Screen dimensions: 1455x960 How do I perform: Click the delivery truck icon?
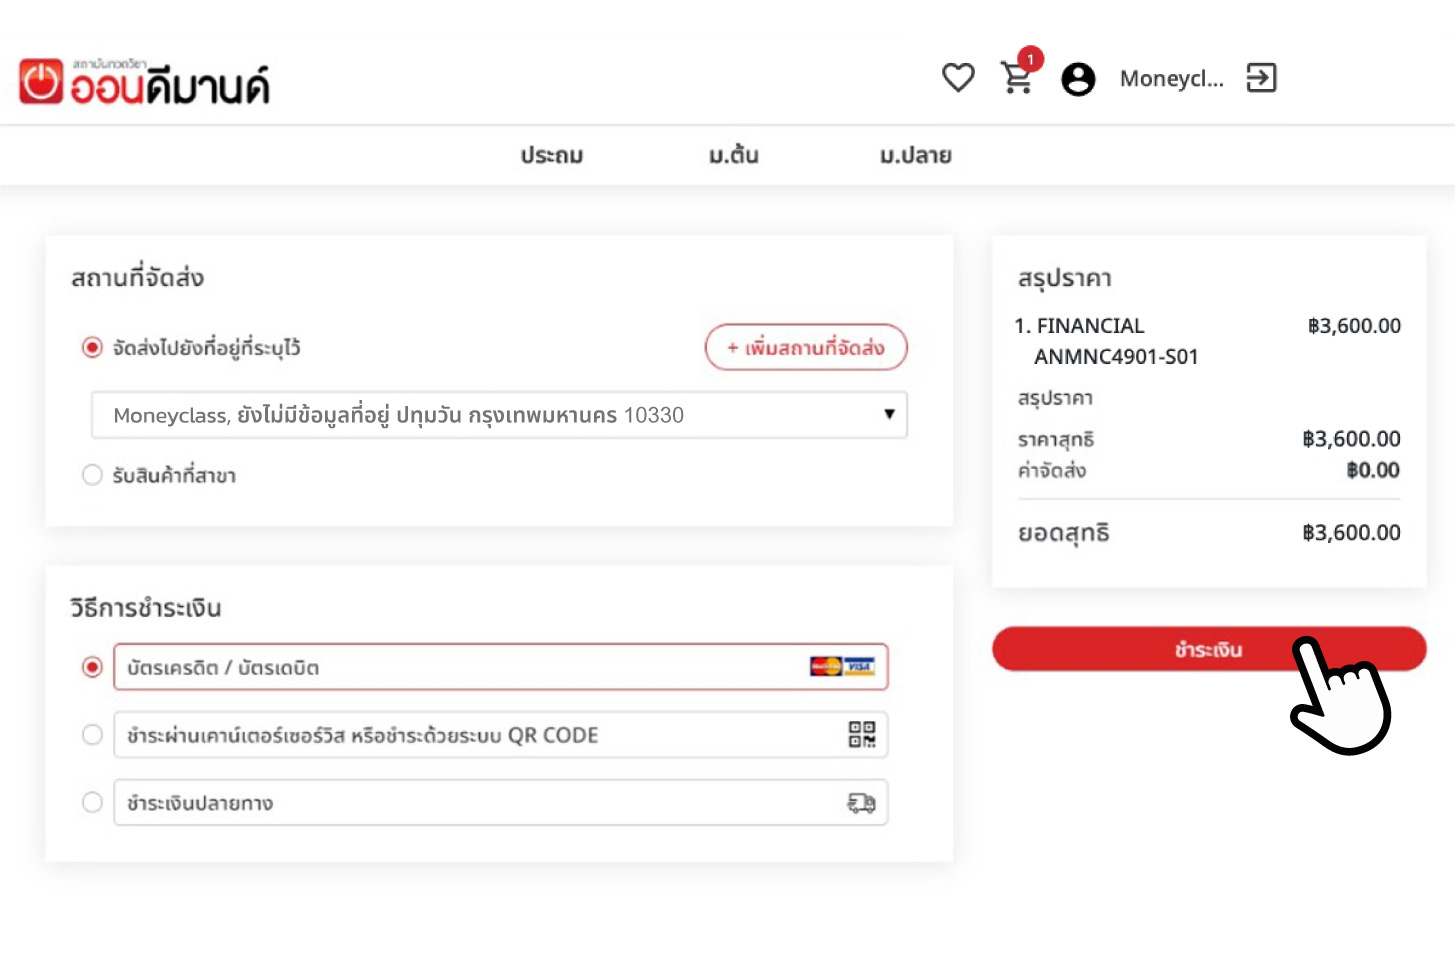pyautogui.click(x=861, y=803)
